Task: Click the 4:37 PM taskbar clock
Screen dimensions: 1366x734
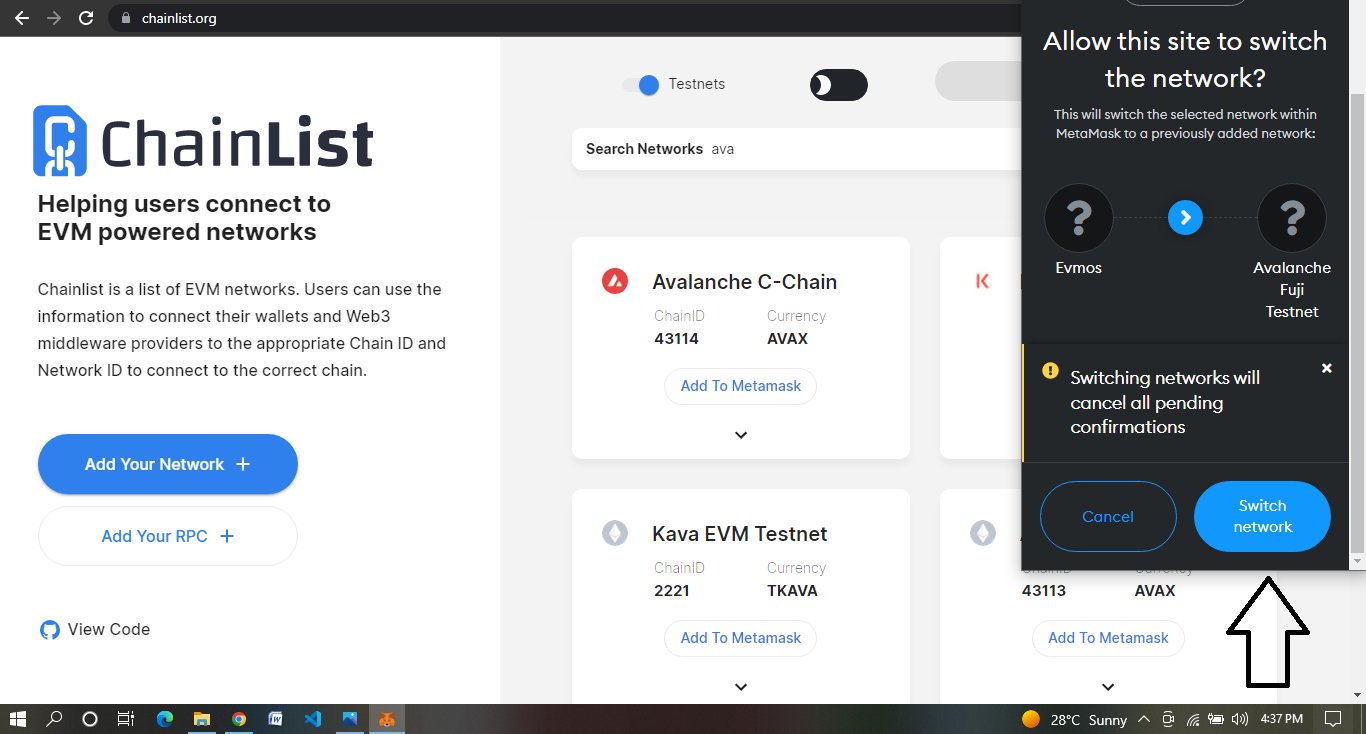Action: (x=1281, y=719)
